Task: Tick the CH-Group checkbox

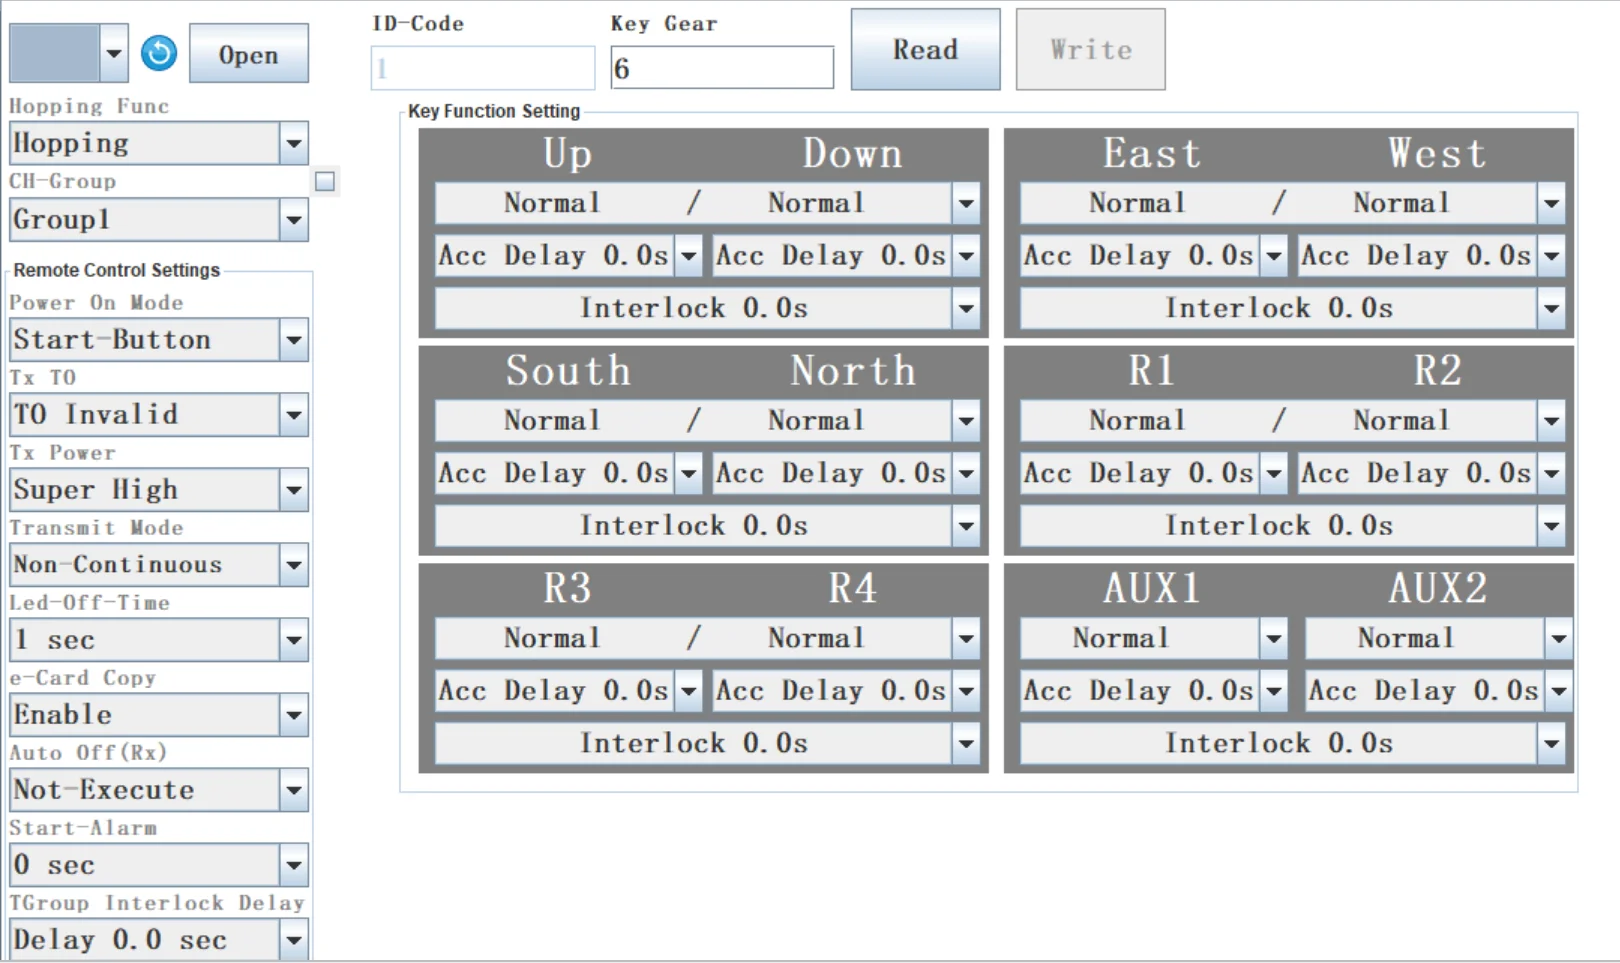Action: (x=325, y=181)
